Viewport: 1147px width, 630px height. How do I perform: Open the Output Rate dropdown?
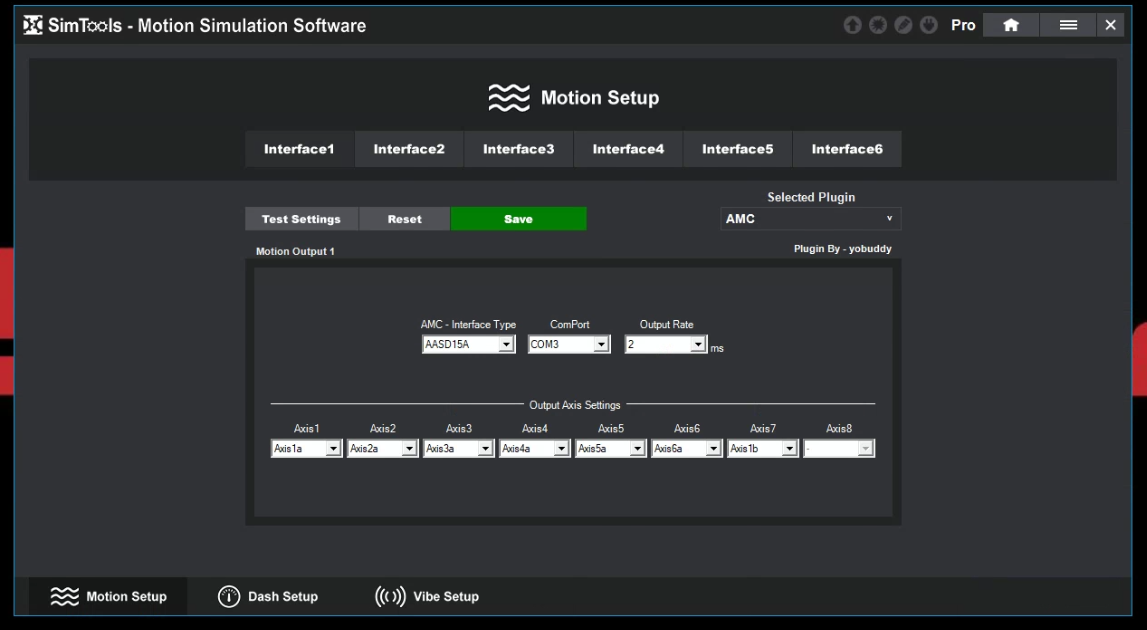[x=666, y=345]
